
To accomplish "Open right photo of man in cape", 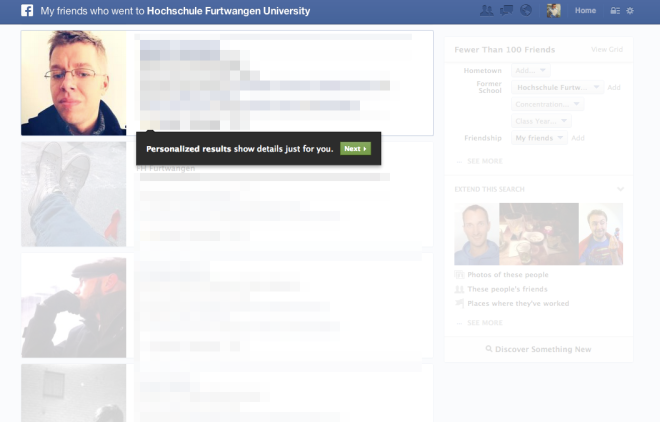I will pyautogui.click(x=601, y=234).
